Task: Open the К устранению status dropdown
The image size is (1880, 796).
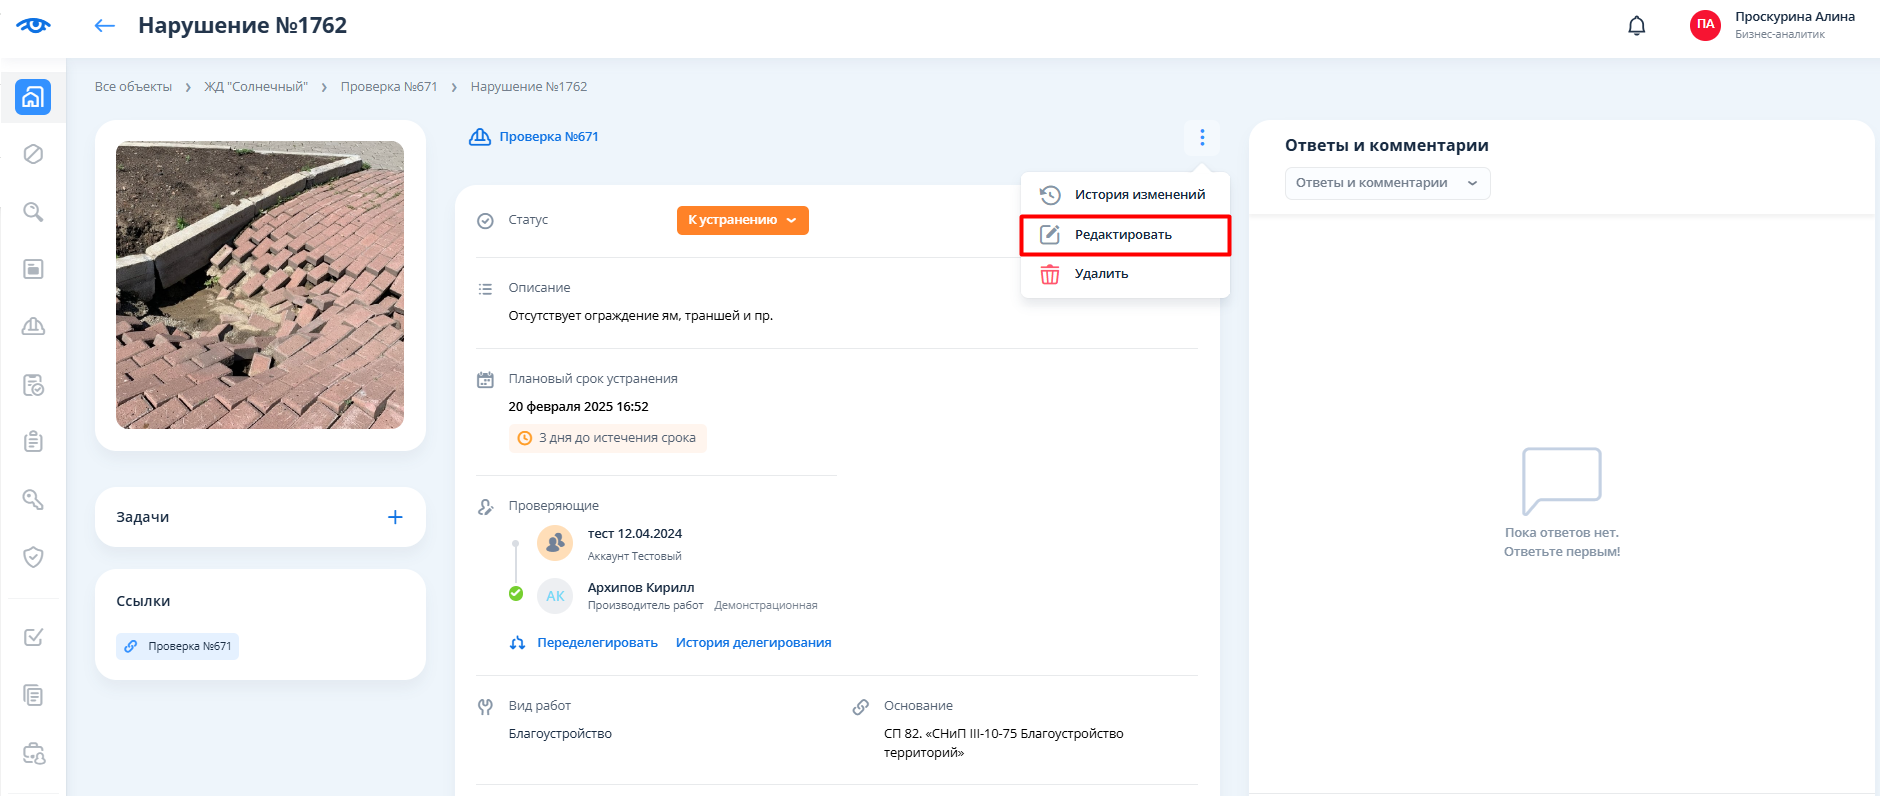Action: pos(742,220)
